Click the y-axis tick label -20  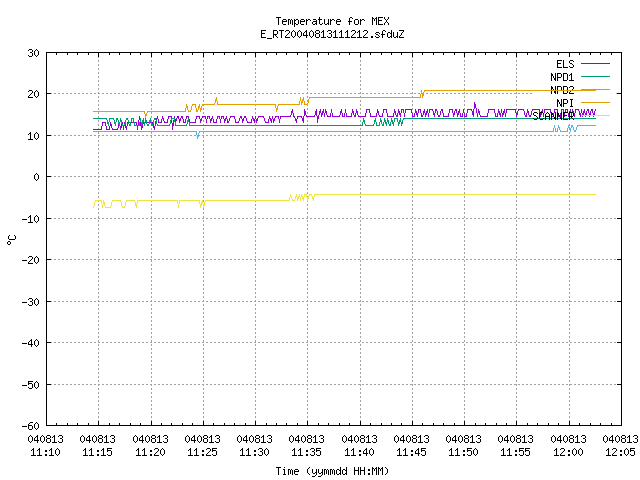[x=31, y=260]
